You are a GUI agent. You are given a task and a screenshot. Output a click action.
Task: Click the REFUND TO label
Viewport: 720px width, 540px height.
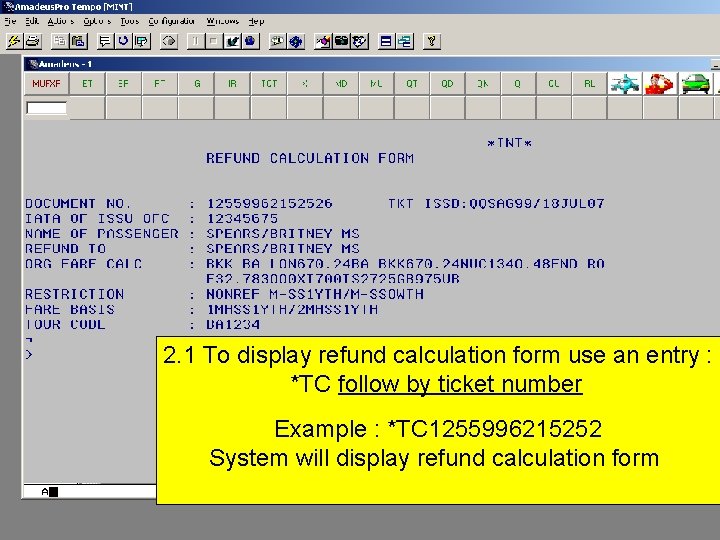(x=66, y=249)
